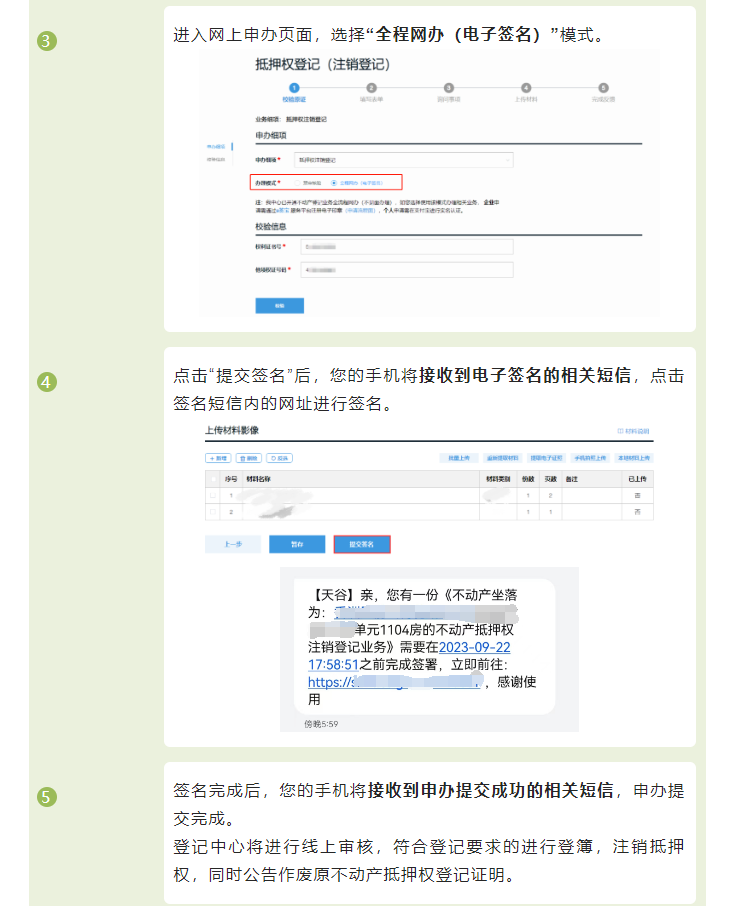
Task: Click the green step 4 number badge
Action: [47, 382]
